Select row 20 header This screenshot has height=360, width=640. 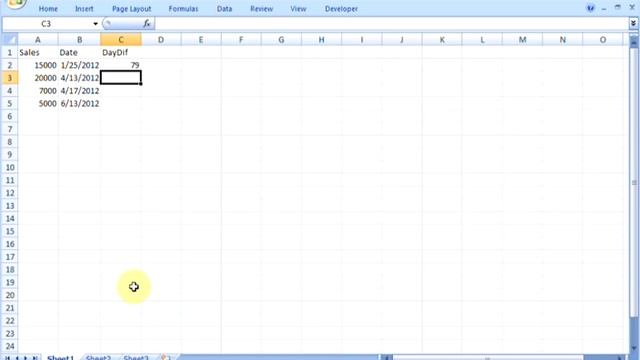coord(9,295)
